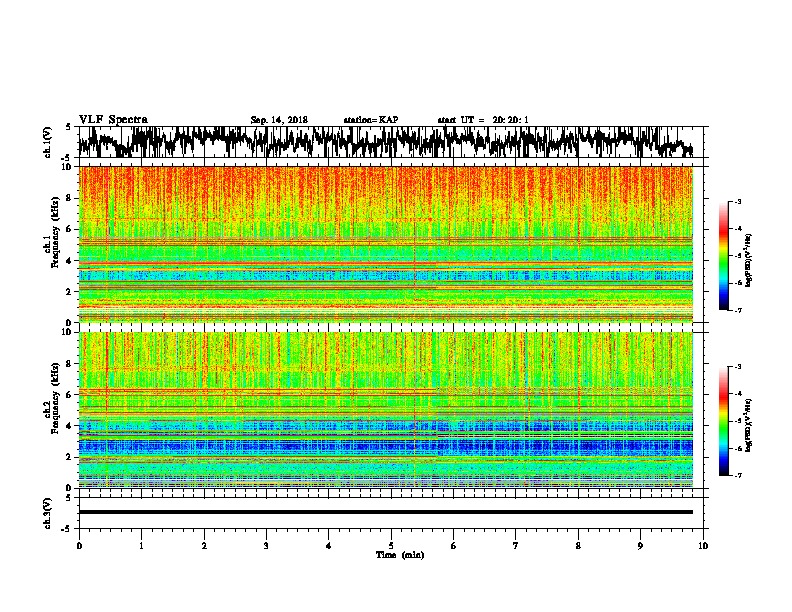Image resolution: width=792 pixels, height=612 pixels.
Task: Click the station=KAP label
Action: 371,120
